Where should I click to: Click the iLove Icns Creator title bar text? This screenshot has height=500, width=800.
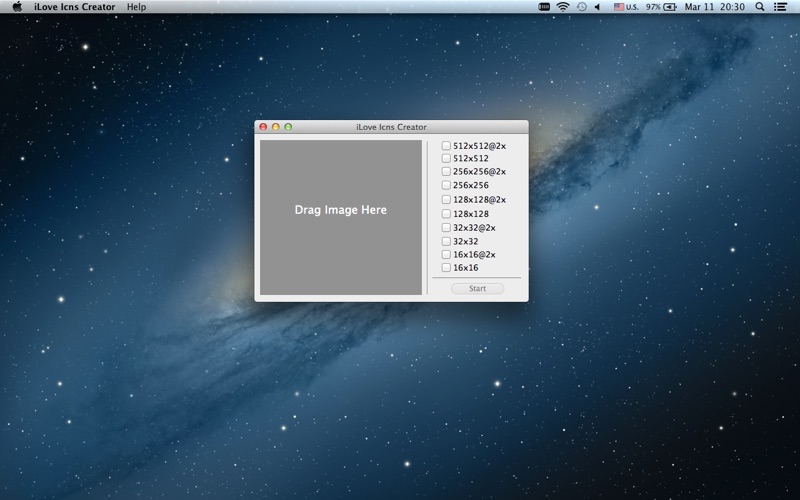[x=391, y=127]
